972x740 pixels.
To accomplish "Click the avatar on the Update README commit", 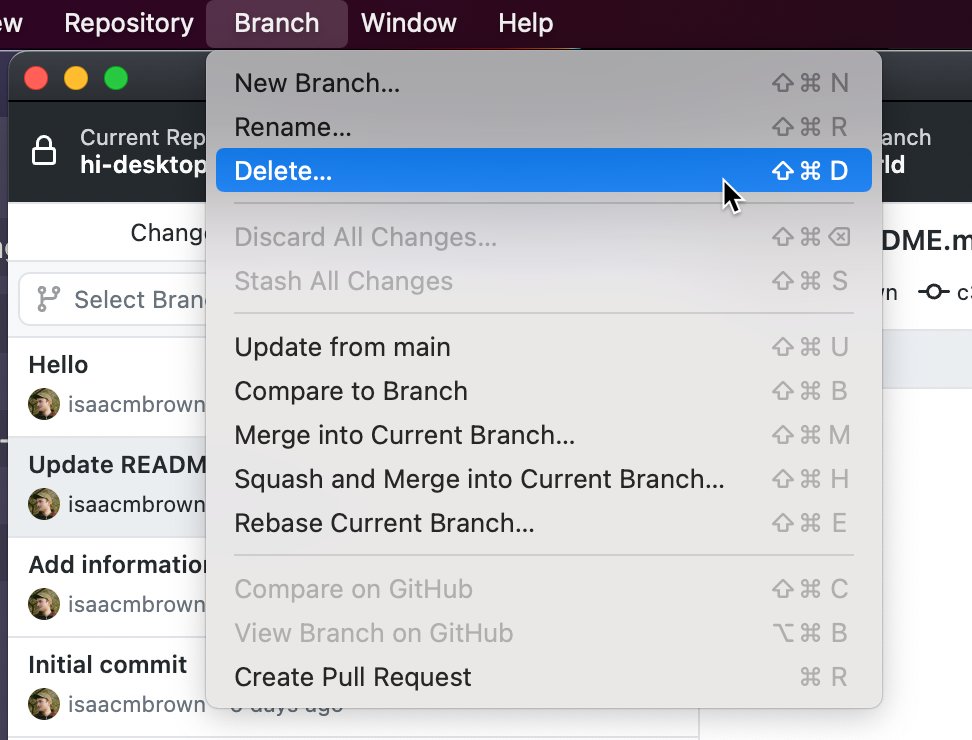I will 44,504.
